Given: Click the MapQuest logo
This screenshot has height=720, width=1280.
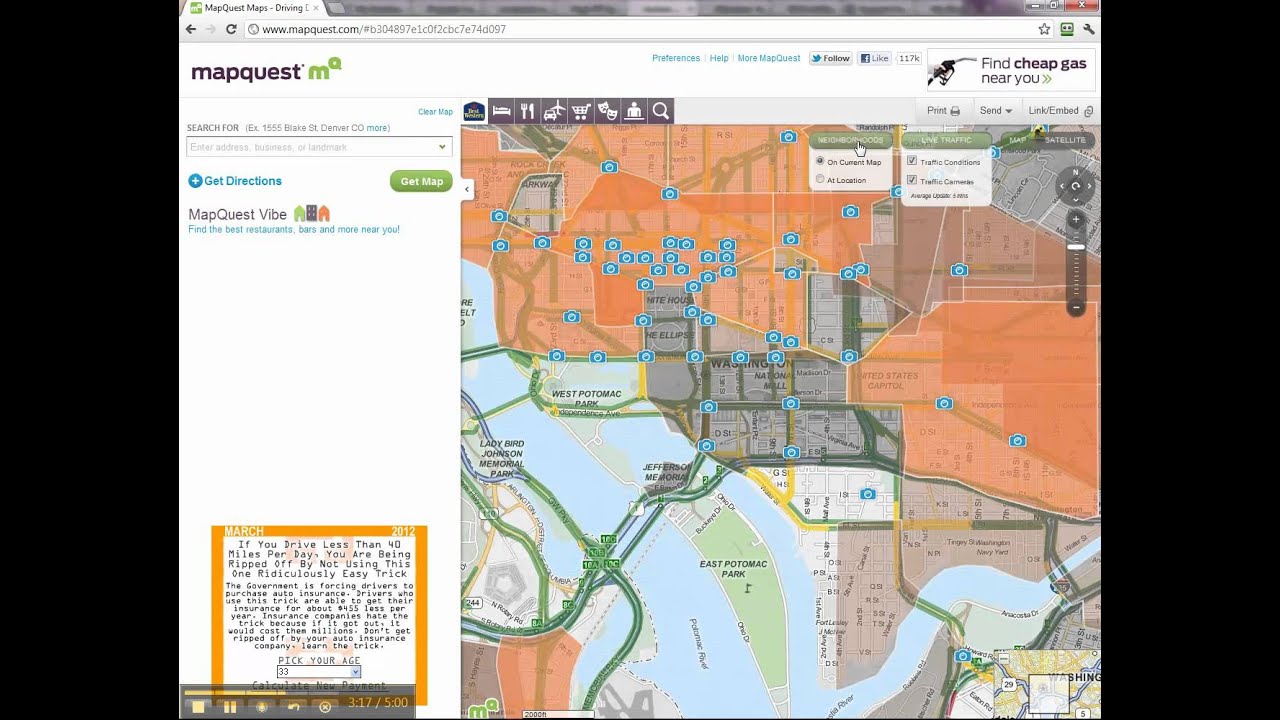Looking at the screenshot, I should point(266,71).
